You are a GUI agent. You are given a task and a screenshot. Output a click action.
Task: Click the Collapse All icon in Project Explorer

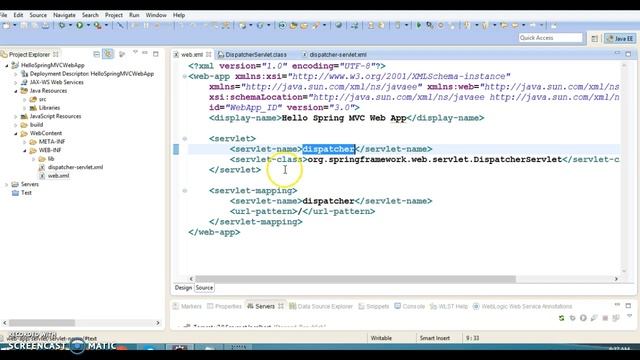(96, 54)
